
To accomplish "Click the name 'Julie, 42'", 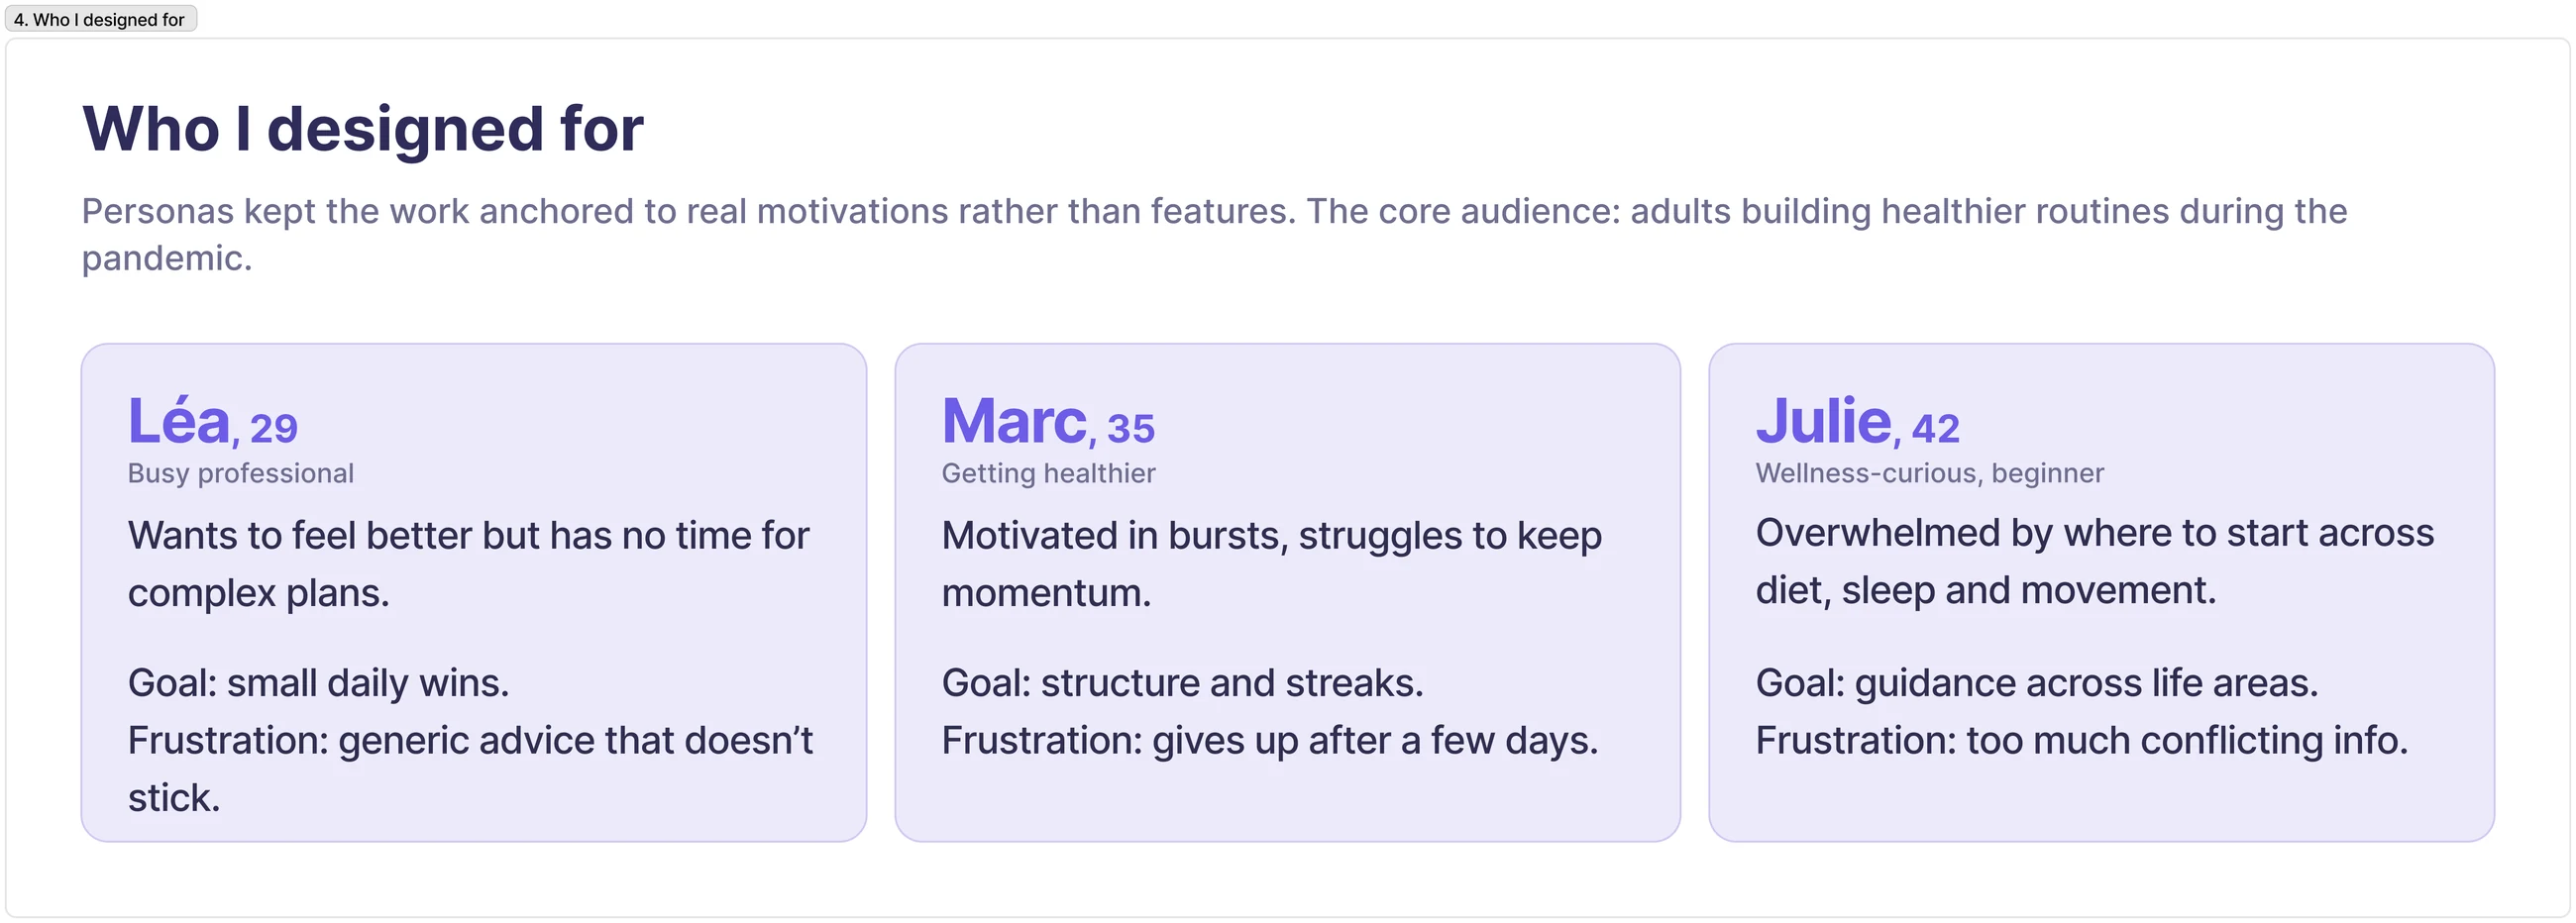I will point(1858,420).
